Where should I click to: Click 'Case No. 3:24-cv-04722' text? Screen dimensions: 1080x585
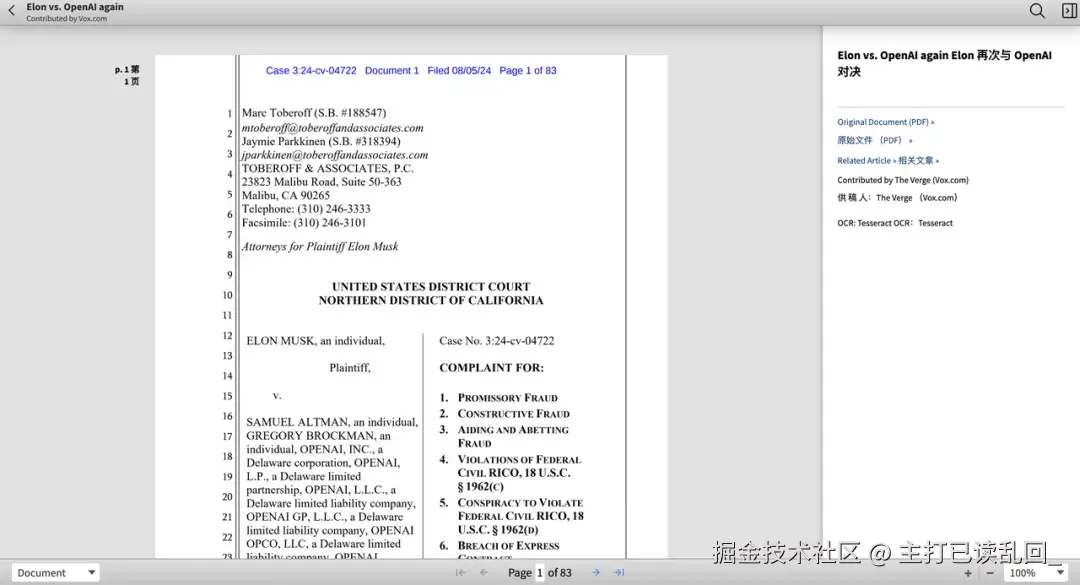tap(497, 341)
